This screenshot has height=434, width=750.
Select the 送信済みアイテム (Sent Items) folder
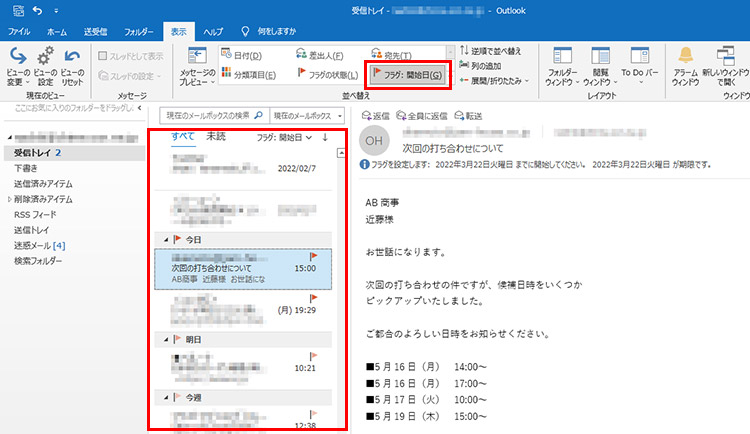44,185
